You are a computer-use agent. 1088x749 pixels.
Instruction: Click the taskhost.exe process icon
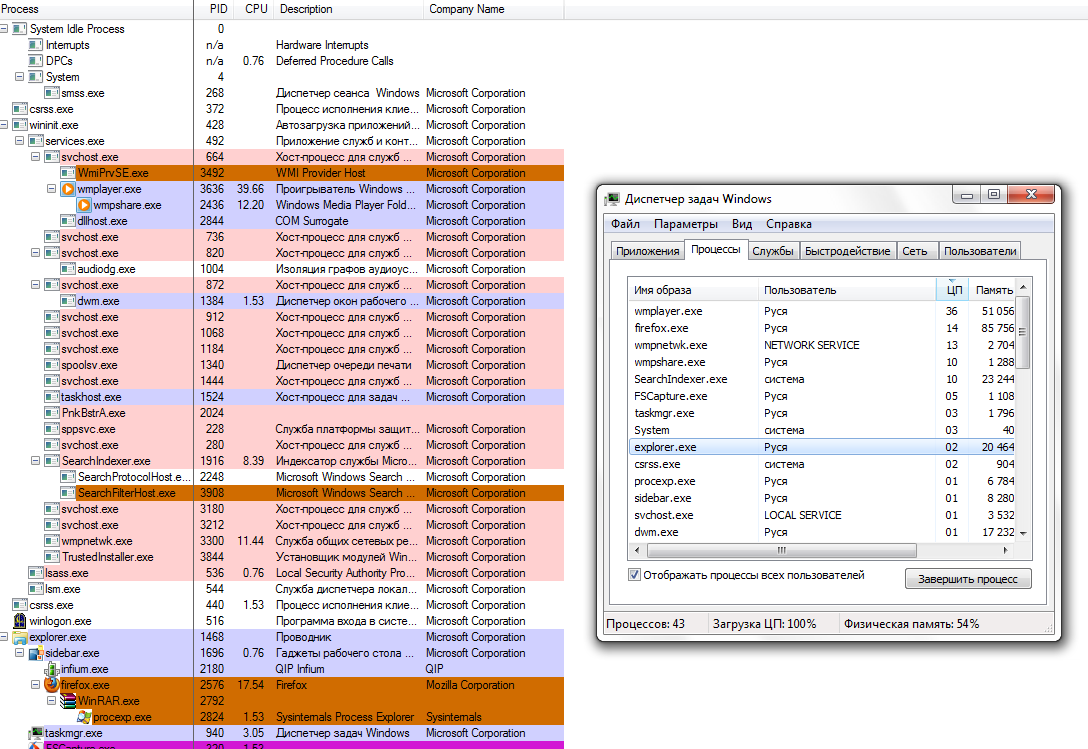pos(52,397)
